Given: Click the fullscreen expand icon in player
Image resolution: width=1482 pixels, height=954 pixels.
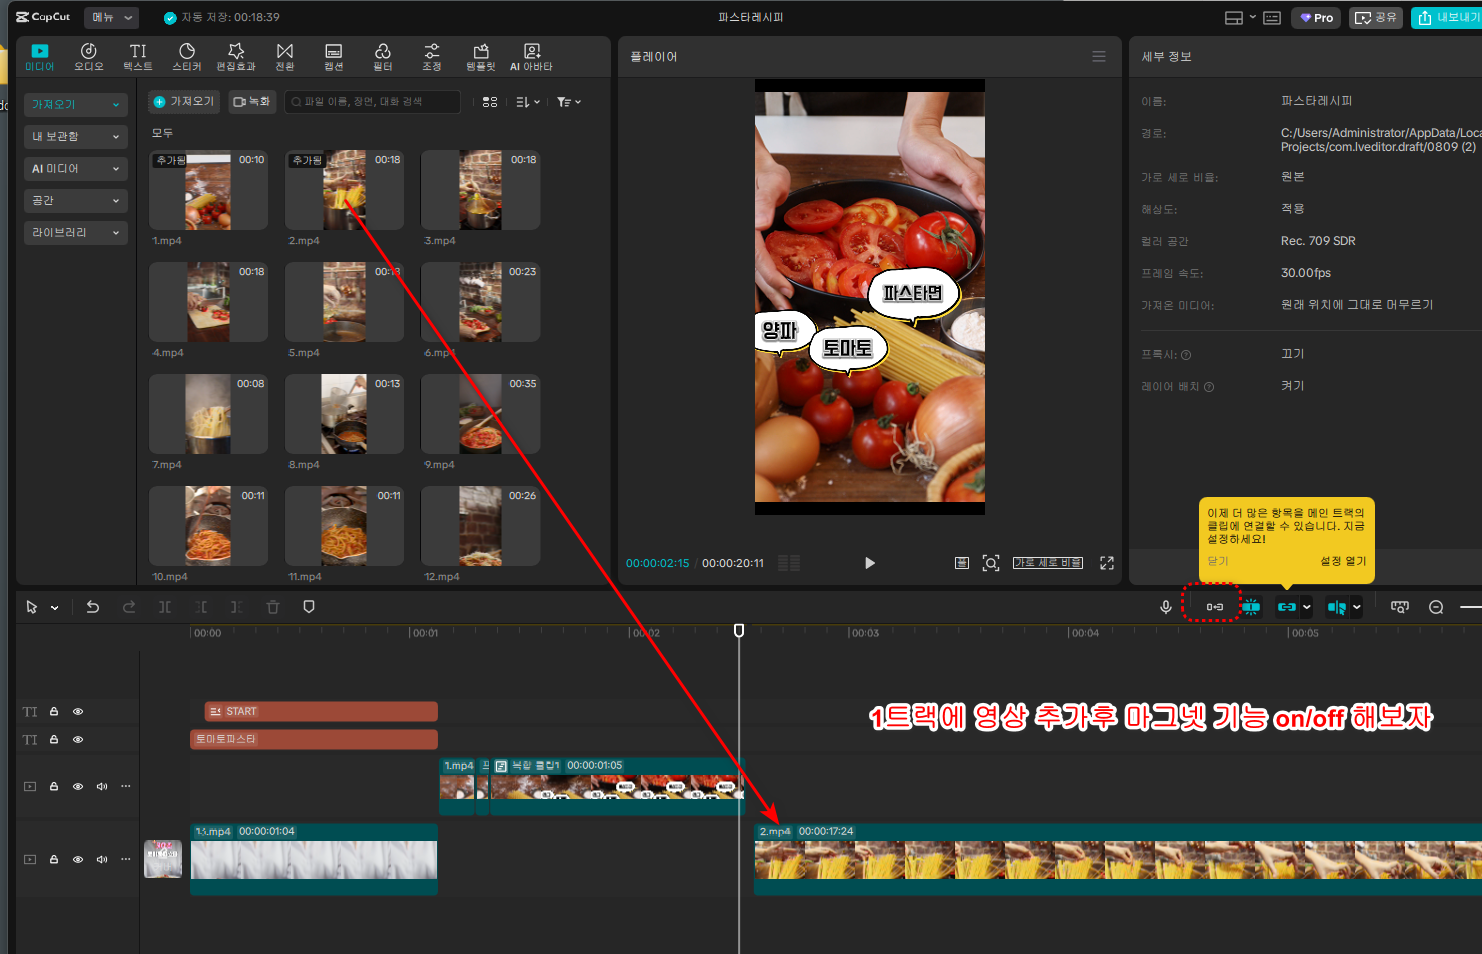Looking at the screenshot, I should pyautogui.click(x=1107, y=563).
